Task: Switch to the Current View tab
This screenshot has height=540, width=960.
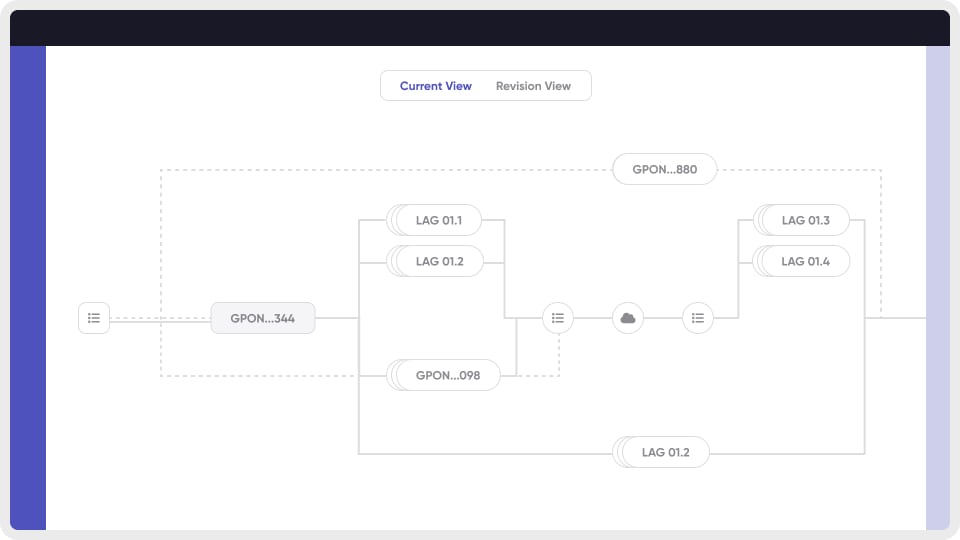Action: pyautogui.click(x=435, y=86)
